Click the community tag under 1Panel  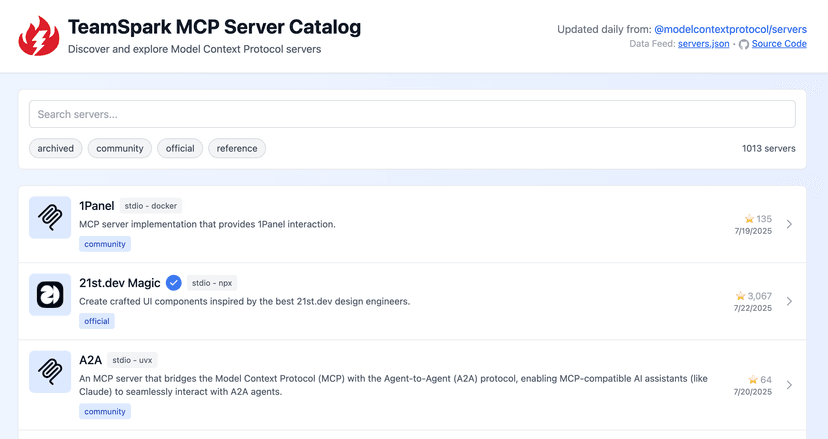click(x=105, y=244)
